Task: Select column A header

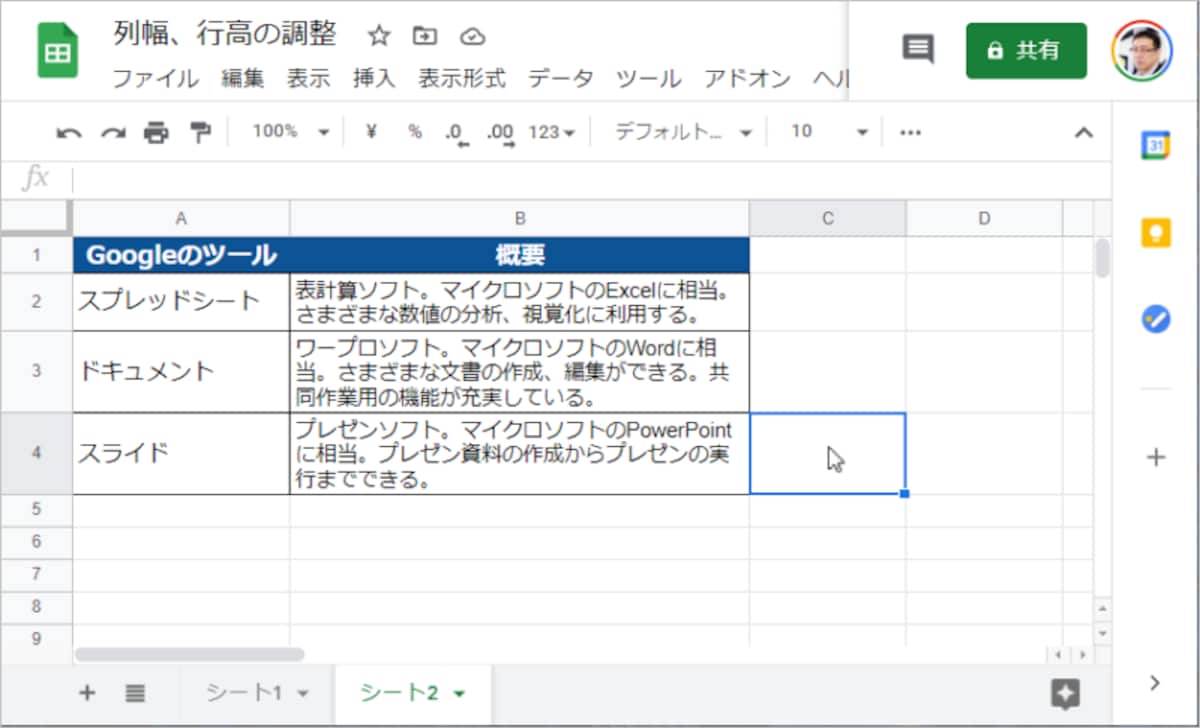Action: tap(181, 218)
